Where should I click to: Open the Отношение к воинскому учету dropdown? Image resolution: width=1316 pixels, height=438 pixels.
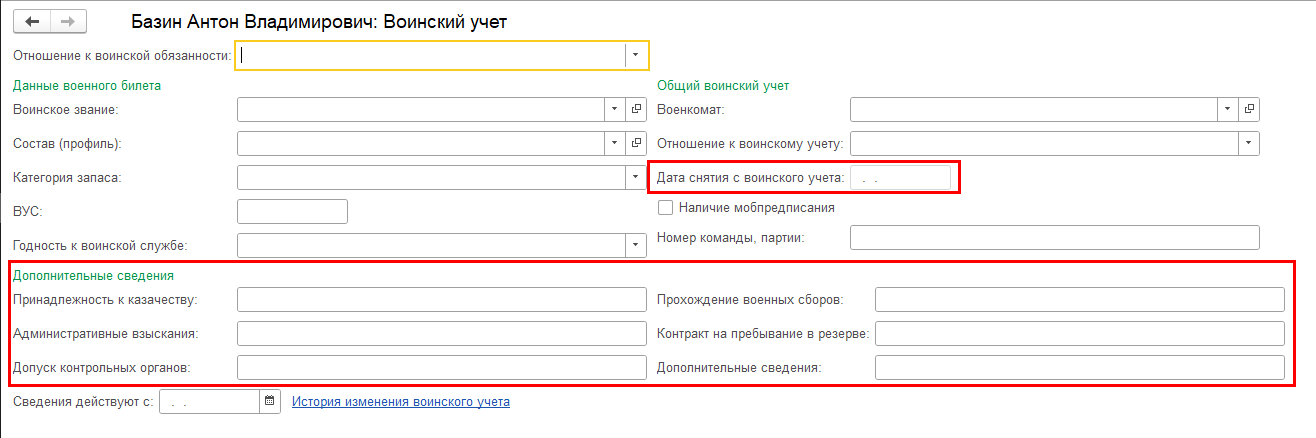pyautogui.click(x=1248, y=143)
